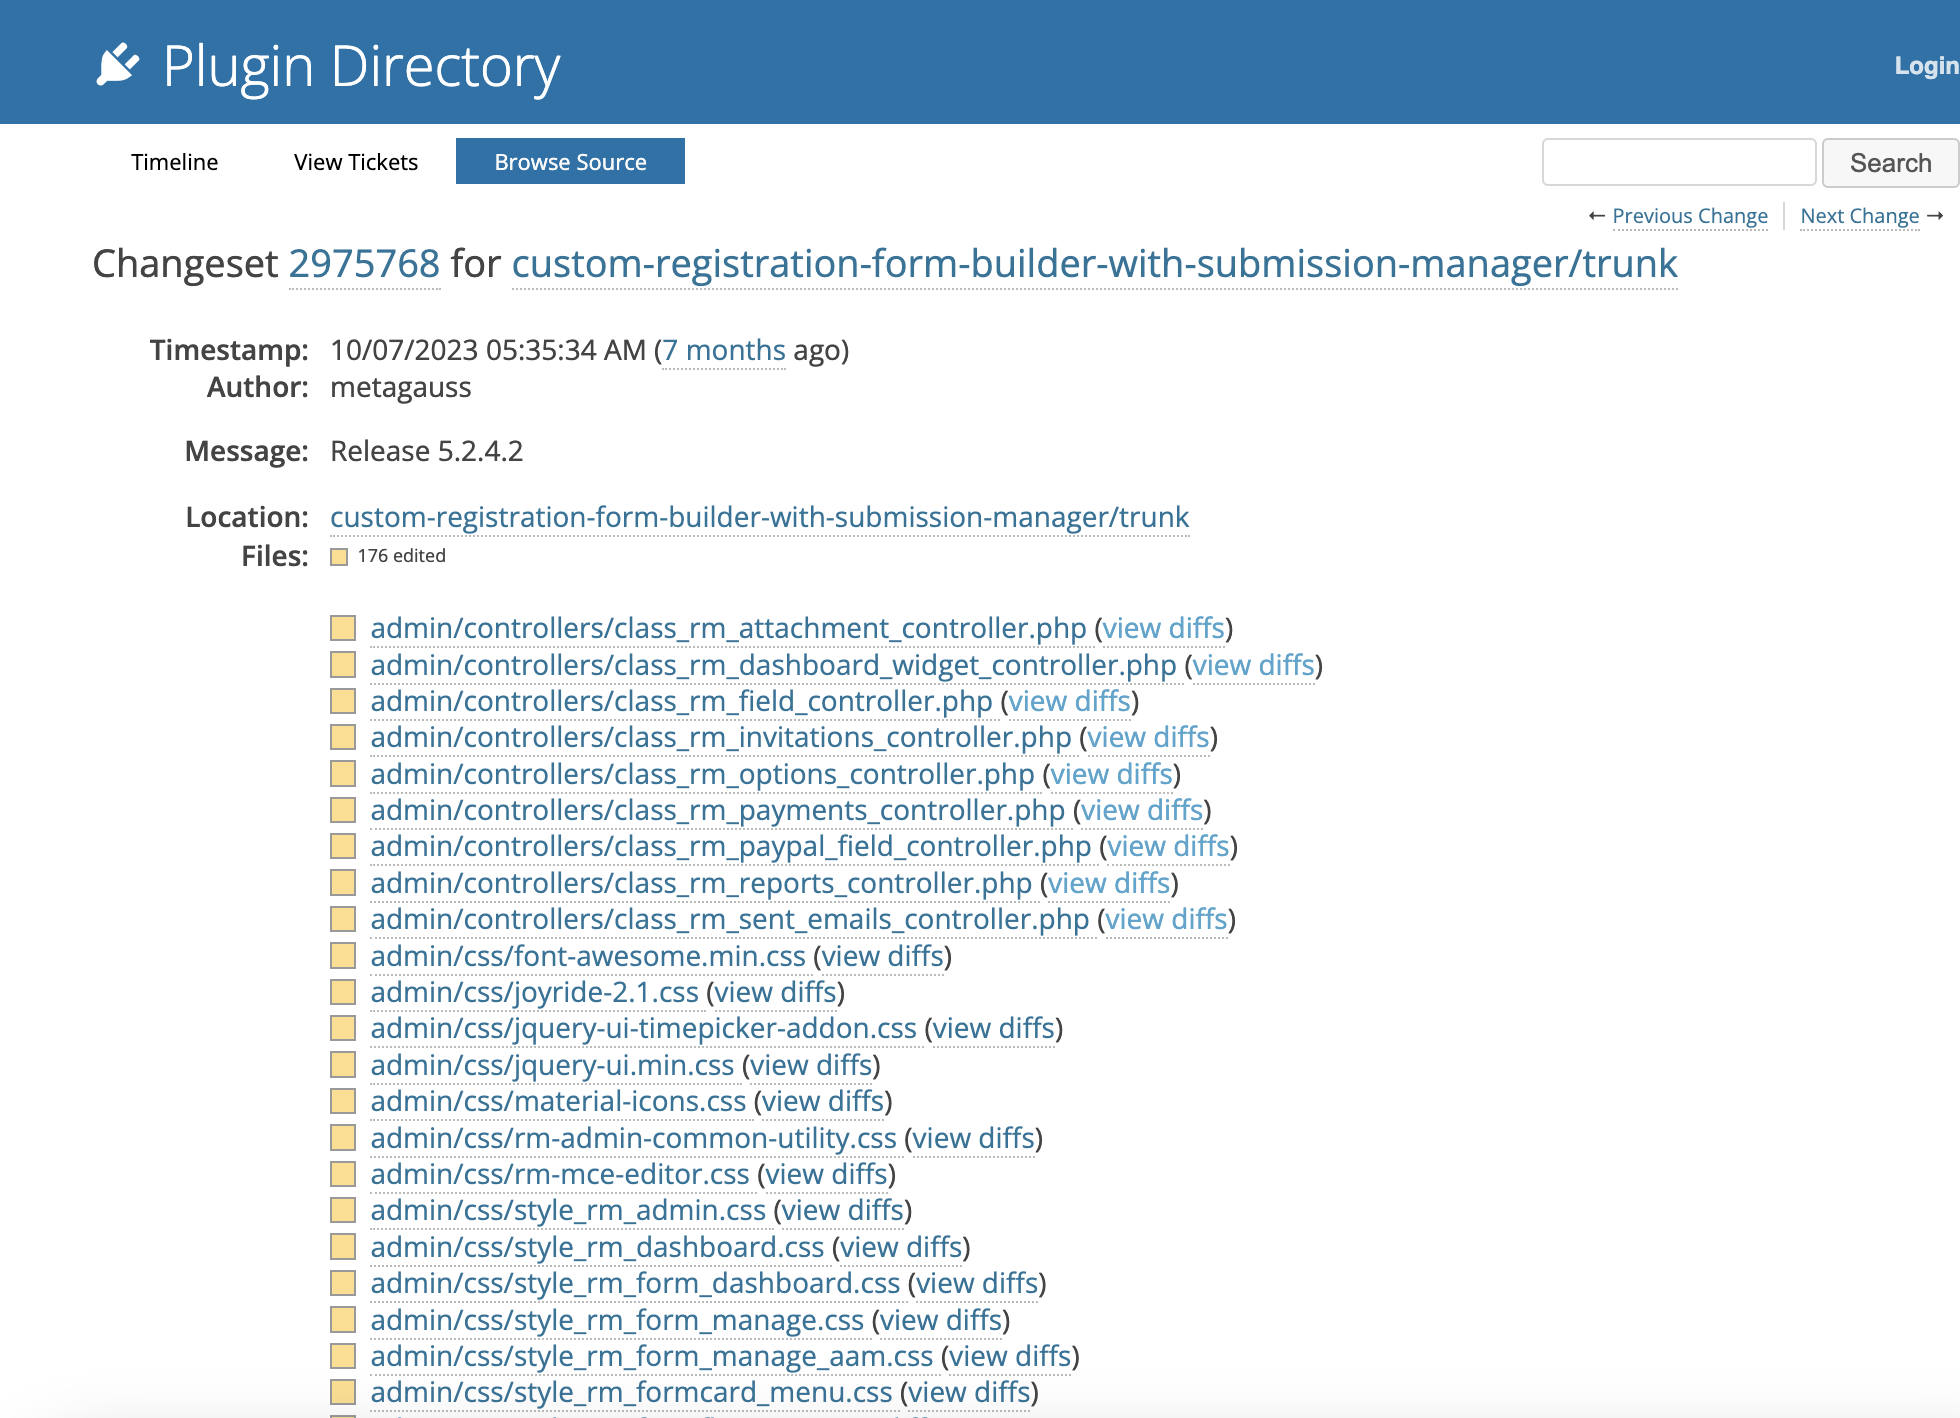Open the Plugin Directory title link
The height and width of the screenshot is (1418, 1960).
click(x=361, y=67)
